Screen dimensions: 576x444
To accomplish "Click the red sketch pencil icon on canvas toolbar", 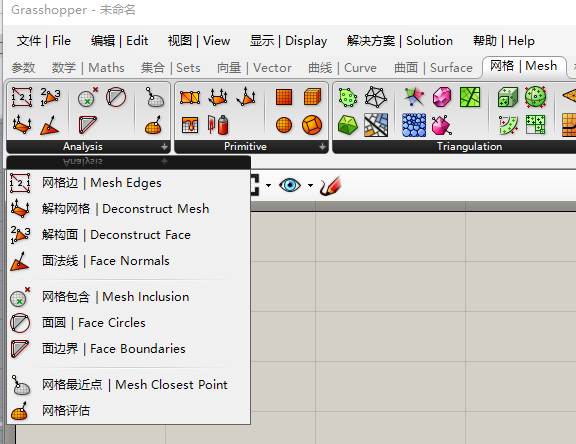I will (330, 185).
